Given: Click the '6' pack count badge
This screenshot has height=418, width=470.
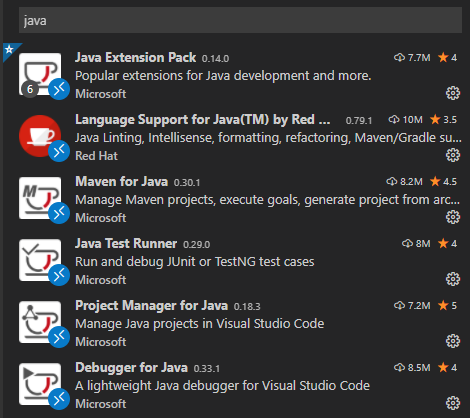Looking at the screenshot, I should coord(30,89).
